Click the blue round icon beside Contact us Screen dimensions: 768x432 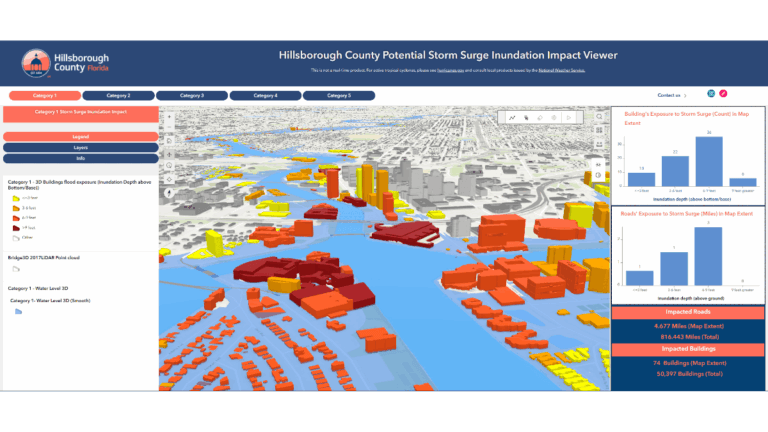pyautogui.click(x=711, y=94)
